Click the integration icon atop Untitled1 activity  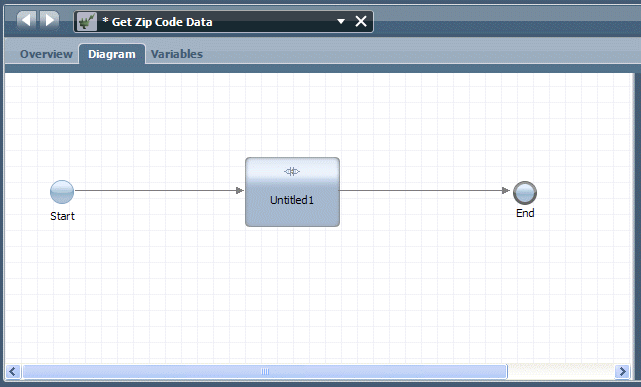point(292,171)
